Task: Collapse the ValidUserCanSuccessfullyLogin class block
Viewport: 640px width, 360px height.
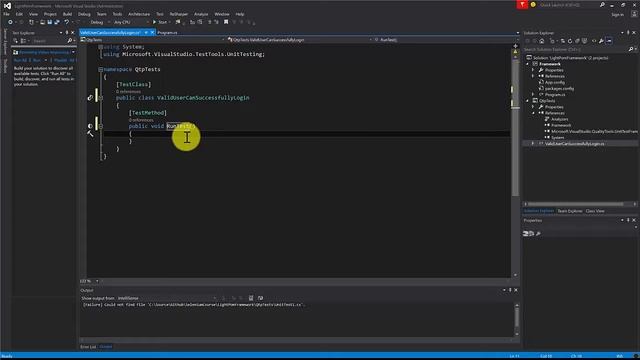Action: click(x=100, y=98)
